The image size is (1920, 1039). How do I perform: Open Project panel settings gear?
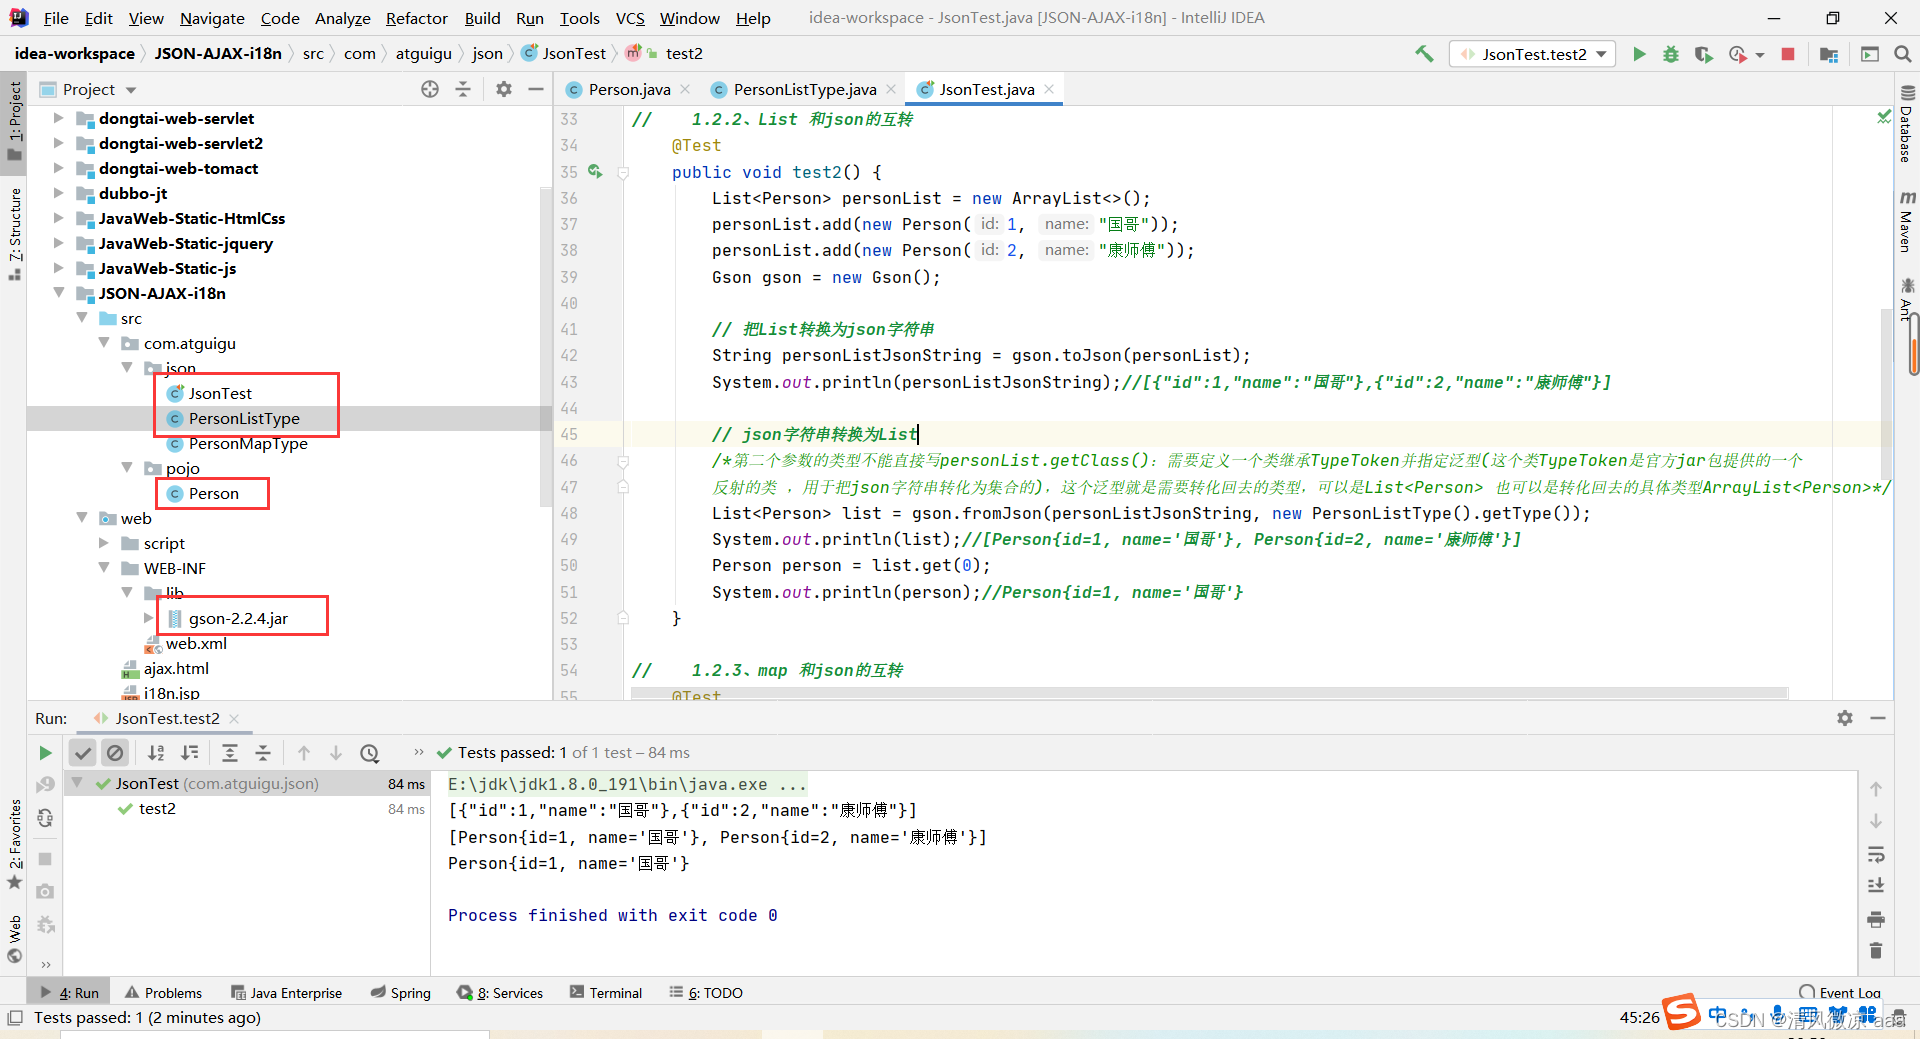pyautogui.click(x=504, y=89)
